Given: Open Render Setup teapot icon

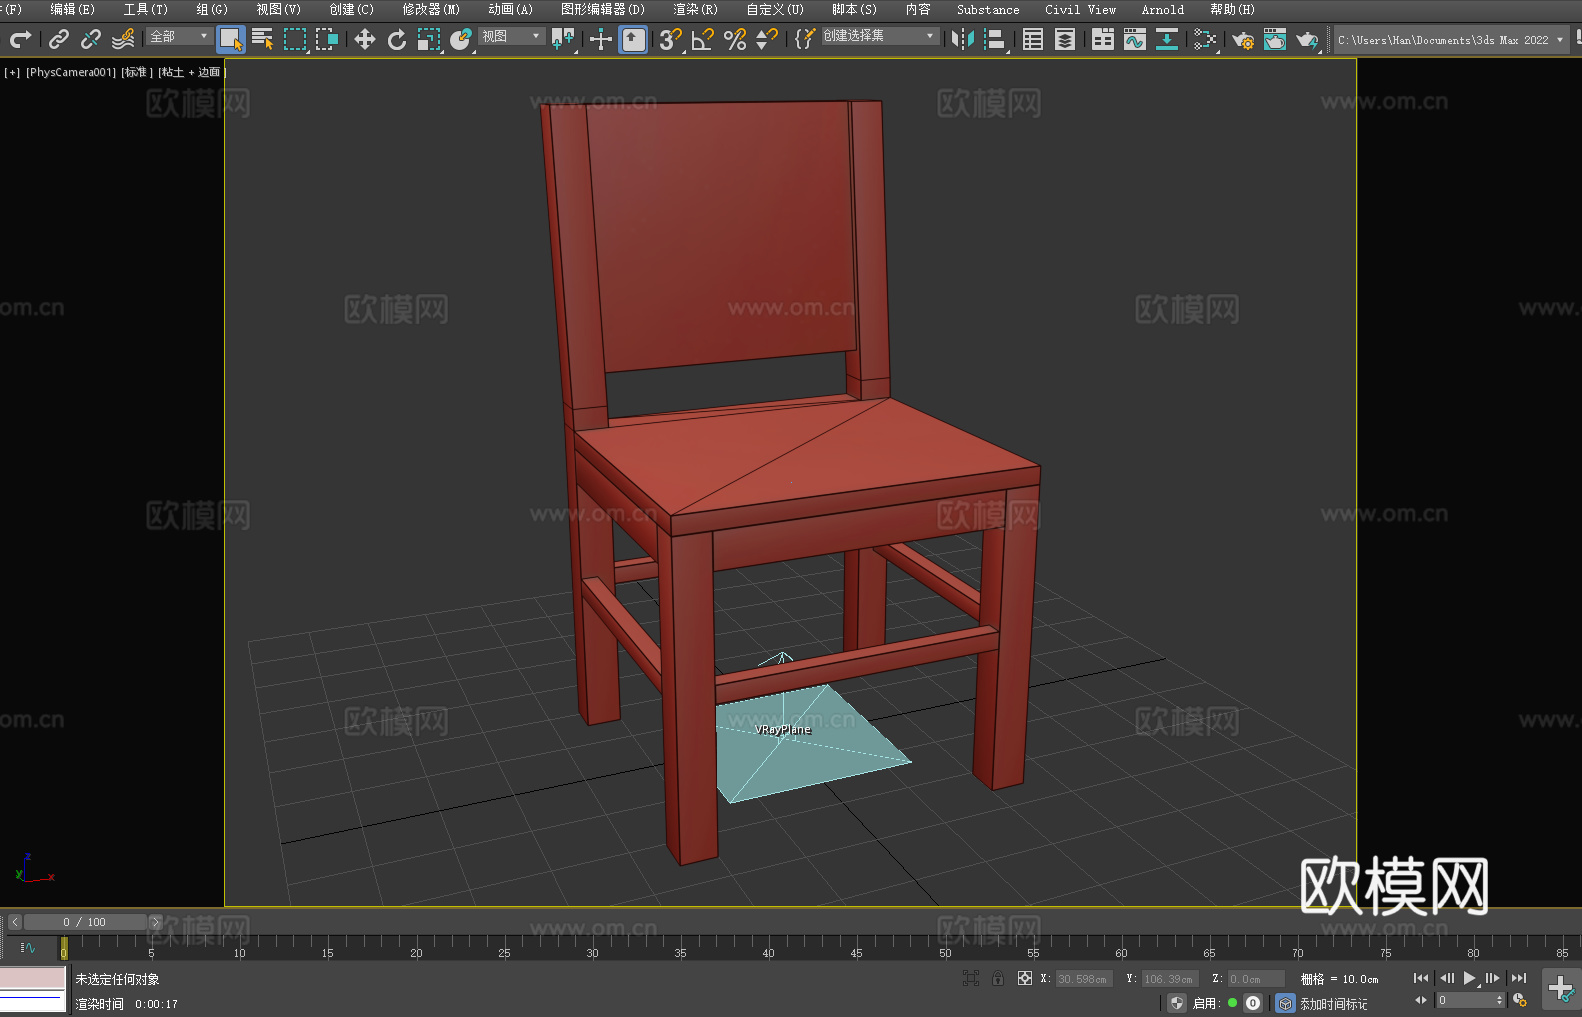Looking at the screenshot, I should tap(1243, 39).
